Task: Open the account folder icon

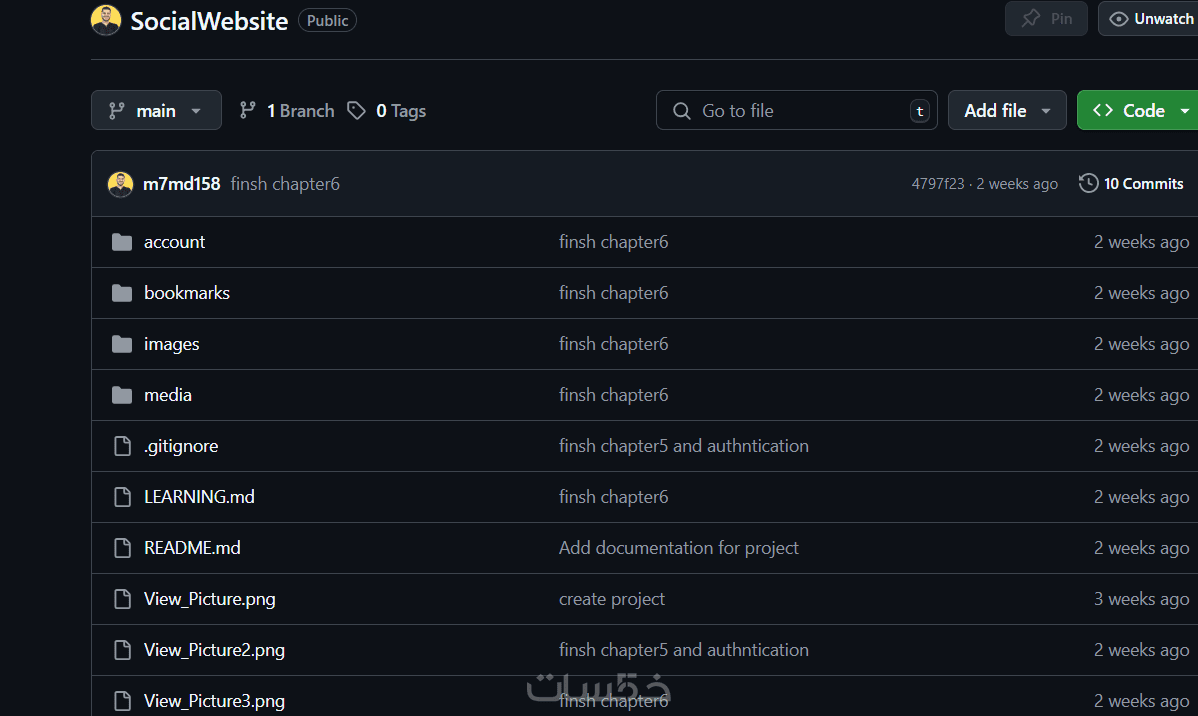Action: point(122,242)
